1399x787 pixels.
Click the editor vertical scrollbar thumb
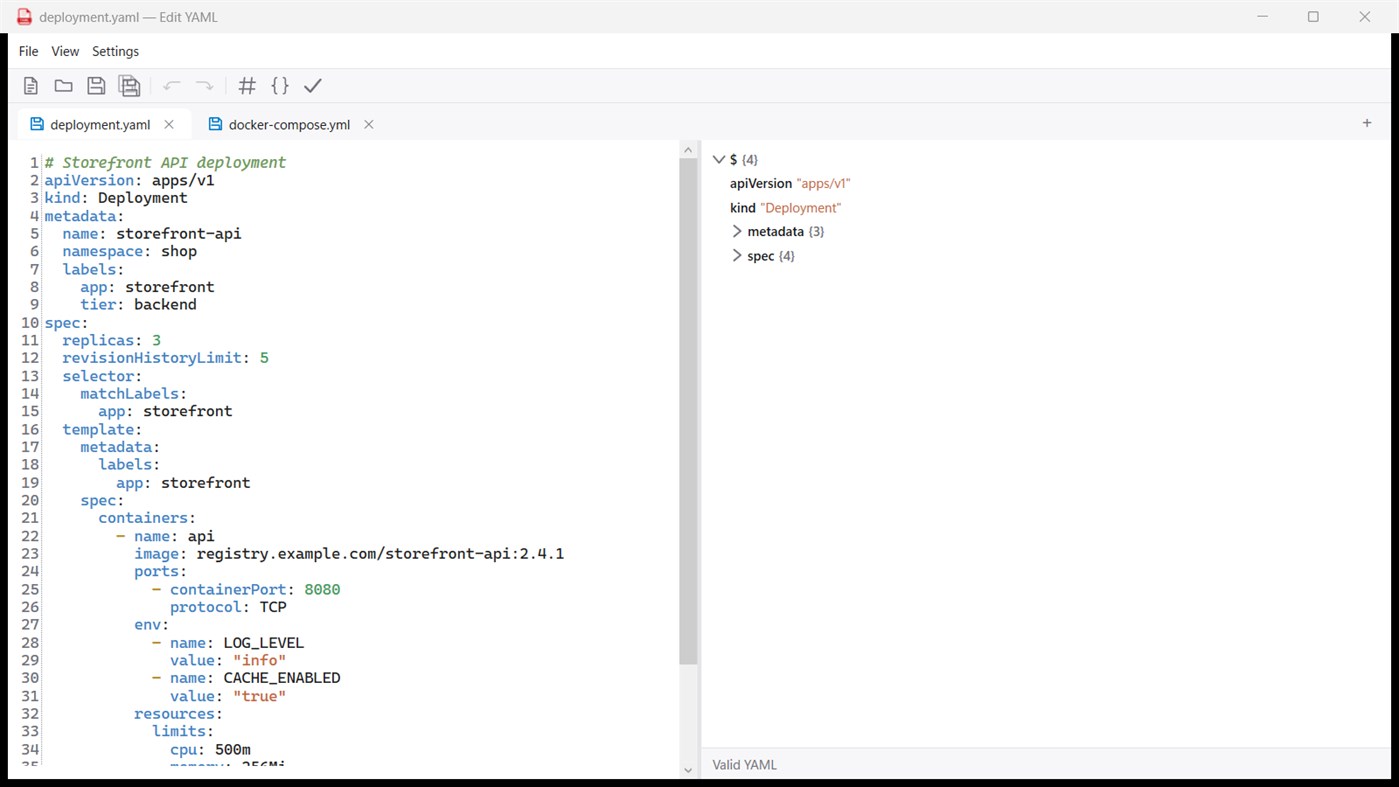pyautogui.click(x=688, y=412)
